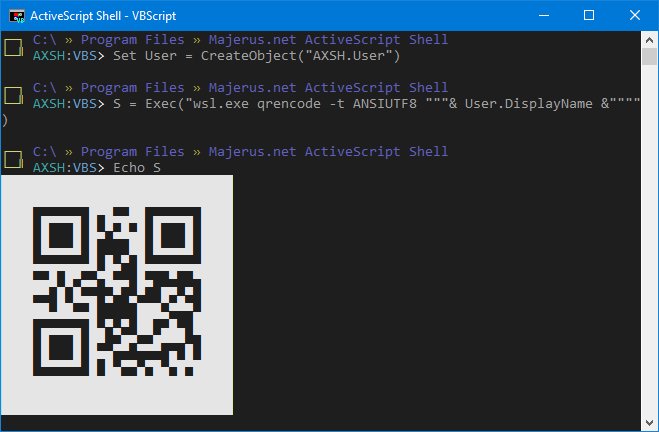
Task: Click the ActiveScript Shell app icon in title bar
Action: 17,16
